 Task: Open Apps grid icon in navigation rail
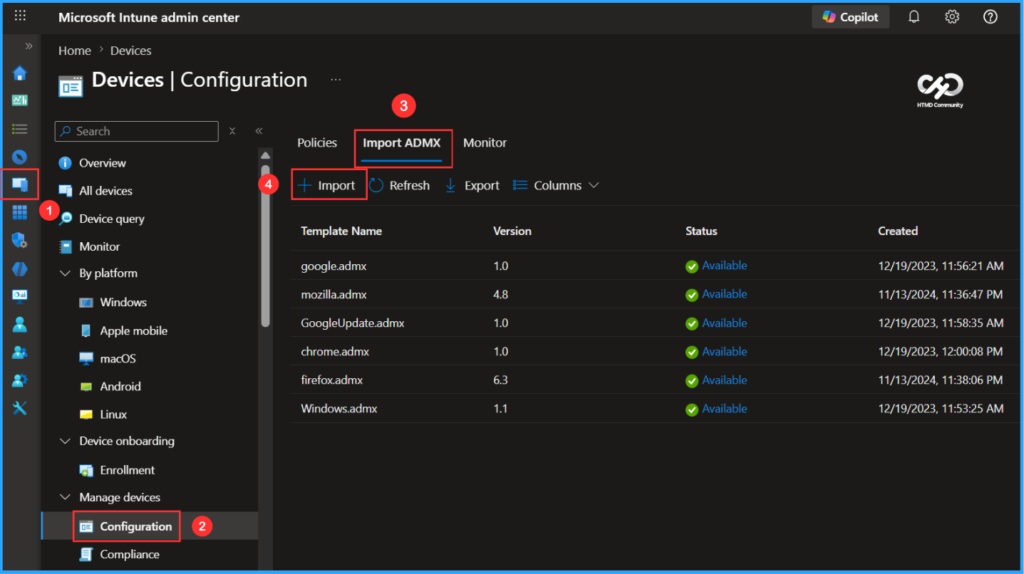pyautogui.click(x=20, y=212)
